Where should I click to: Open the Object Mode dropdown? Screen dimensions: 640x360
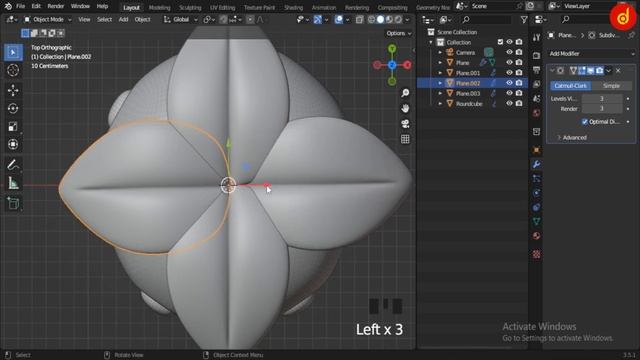(x=47, y=19)
